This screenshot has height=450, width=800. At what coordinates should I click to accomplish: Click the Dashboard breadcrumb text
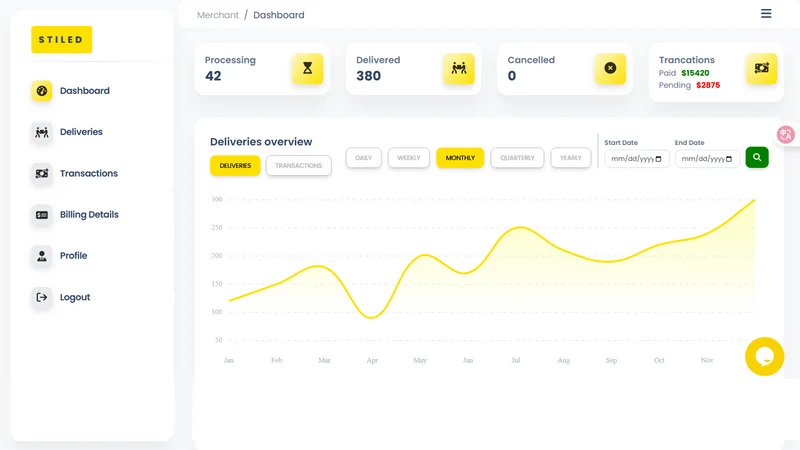click(x=279, y=15)
